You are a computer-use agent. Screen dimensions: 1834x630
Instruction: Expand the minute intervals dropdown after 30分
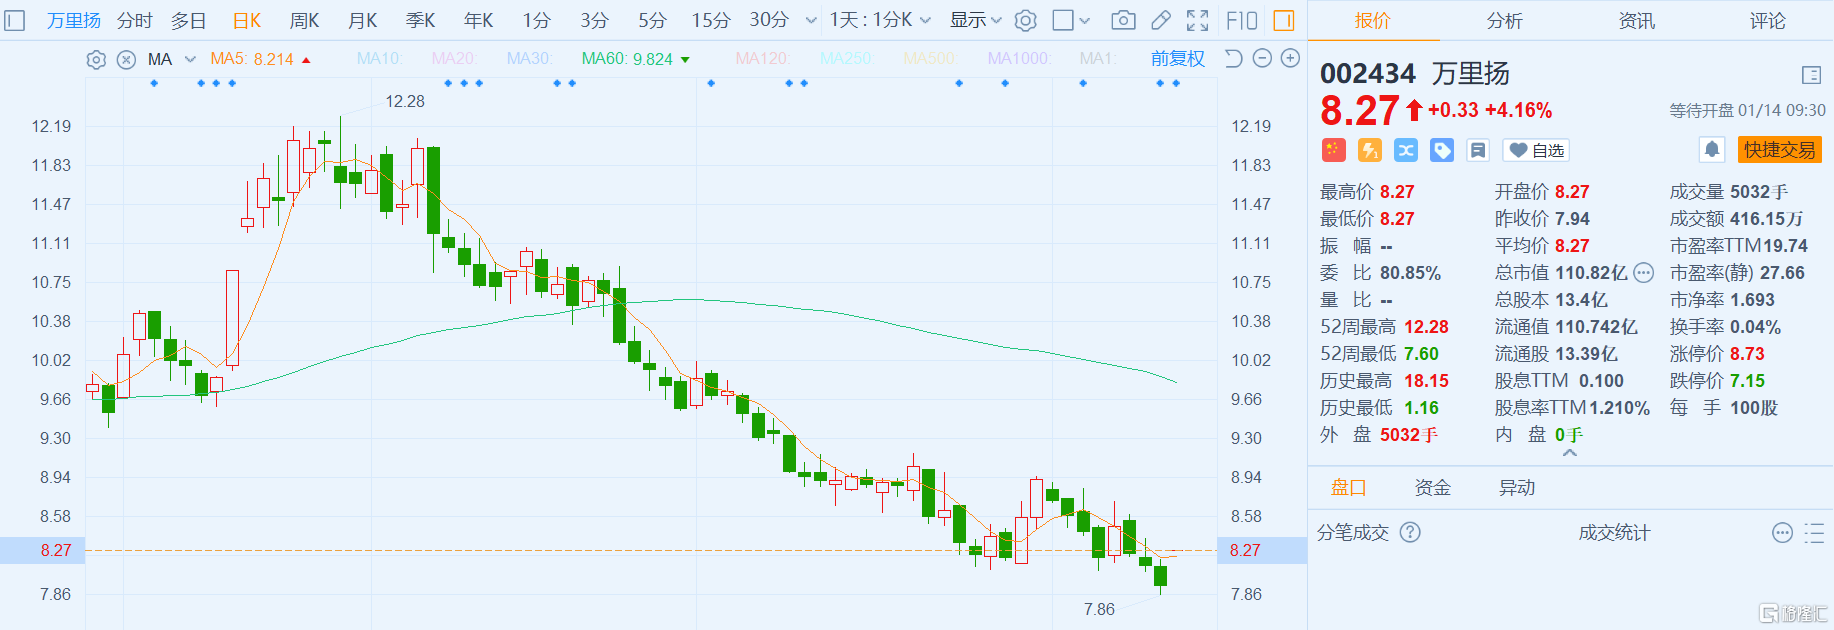tap(811, 20)
